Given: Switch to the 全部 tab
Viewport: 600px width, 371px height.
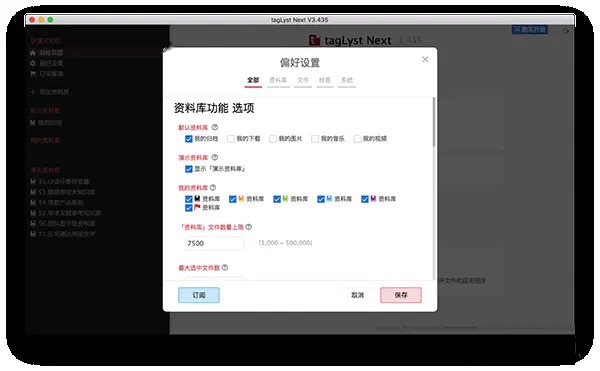Looking at the screenshot, I should pos(253,80).
